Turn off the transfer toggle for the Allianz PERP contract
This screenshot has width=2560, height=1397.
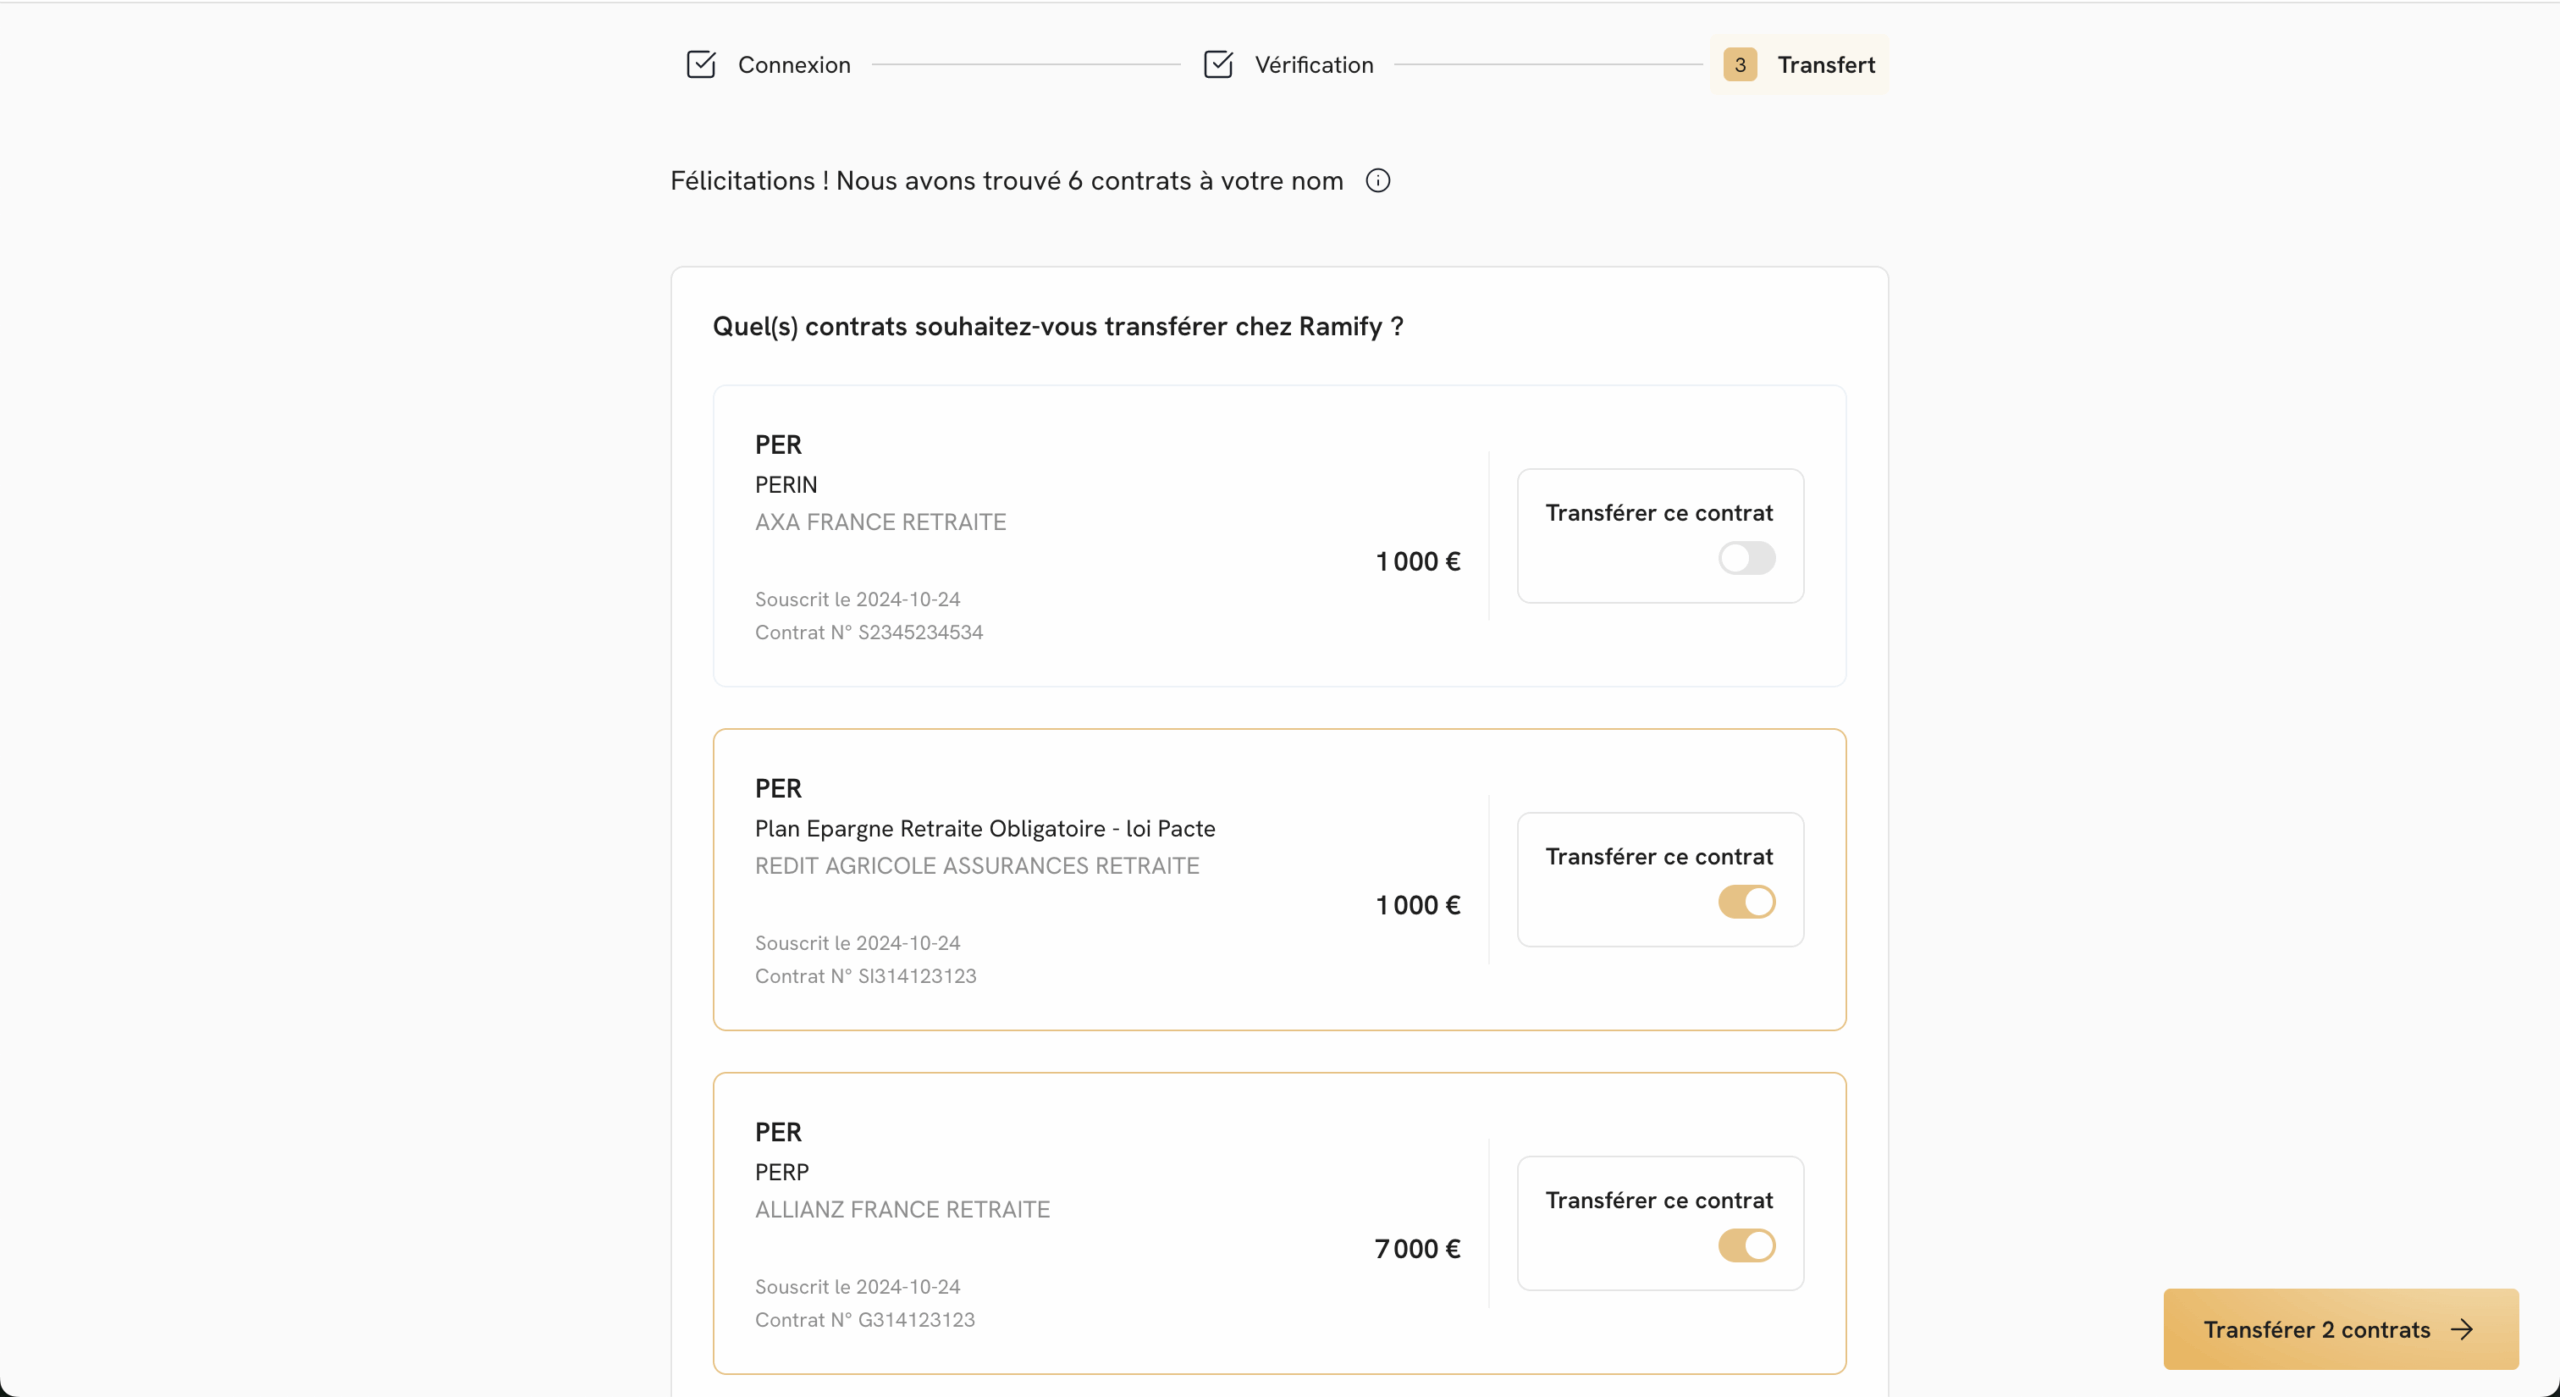pos(1746,1246)
